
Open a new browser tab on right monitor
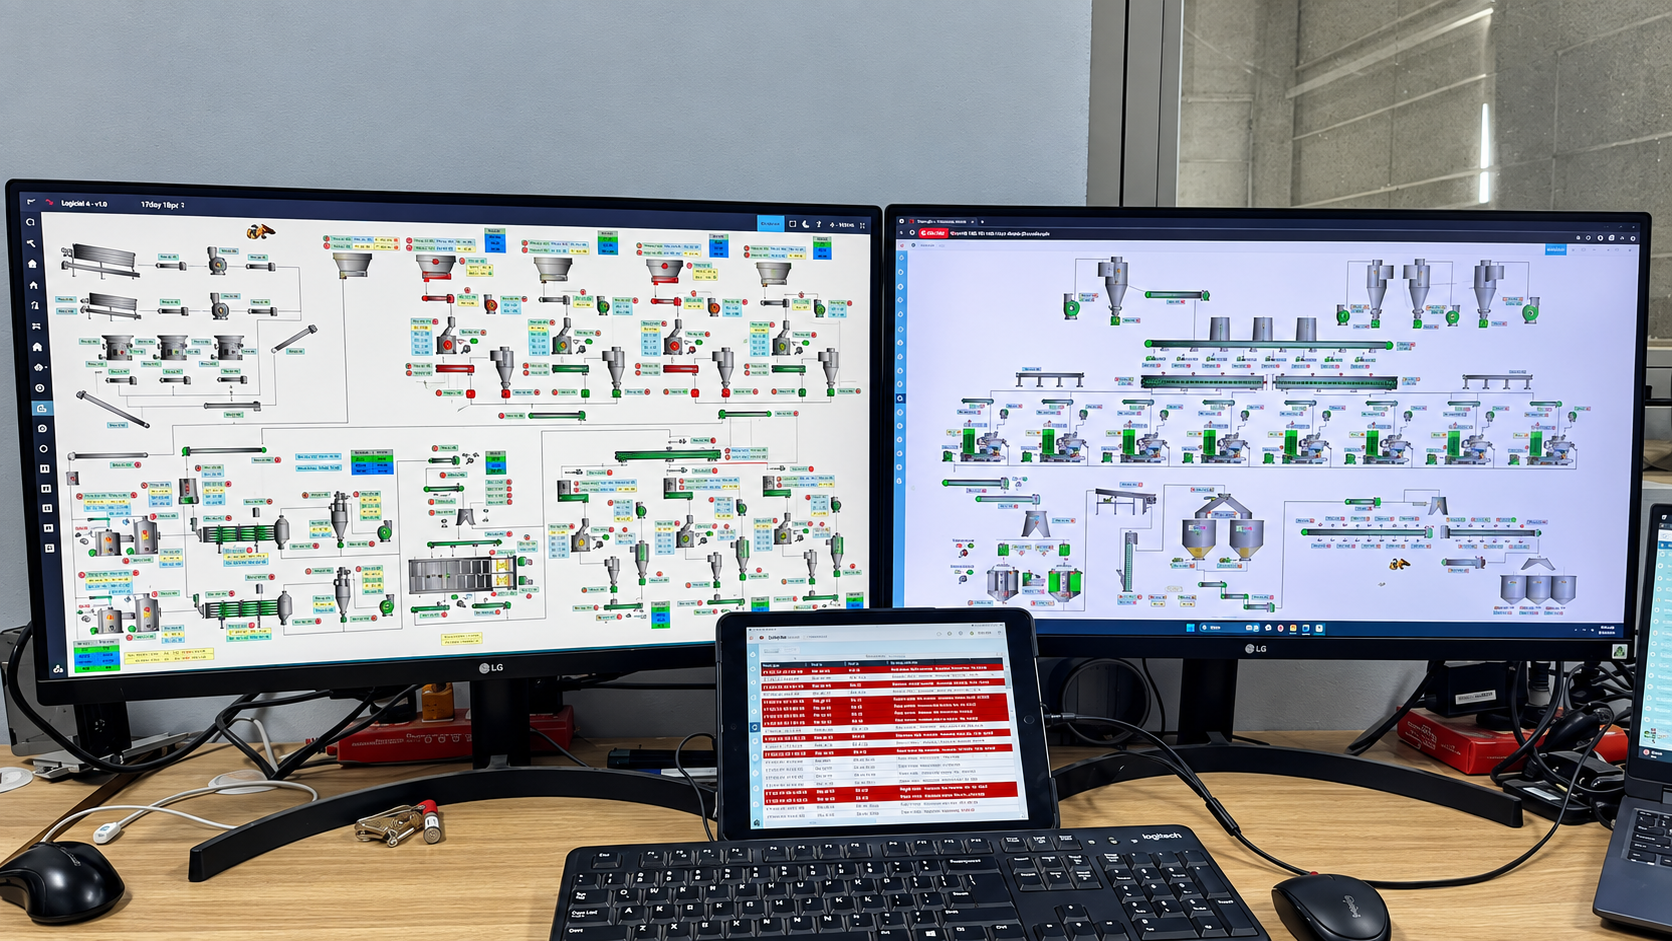[982, 222]
